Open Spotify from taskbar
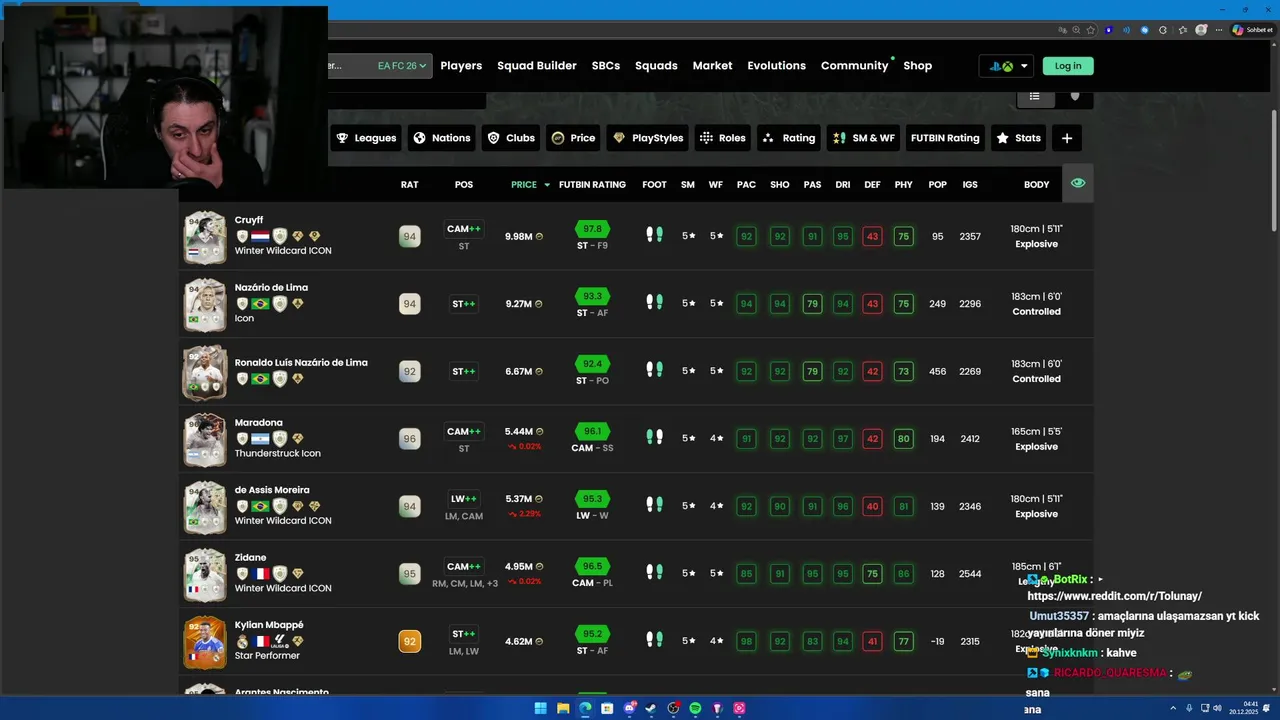This screenshot has width=1280, height=720. (695, 708)
